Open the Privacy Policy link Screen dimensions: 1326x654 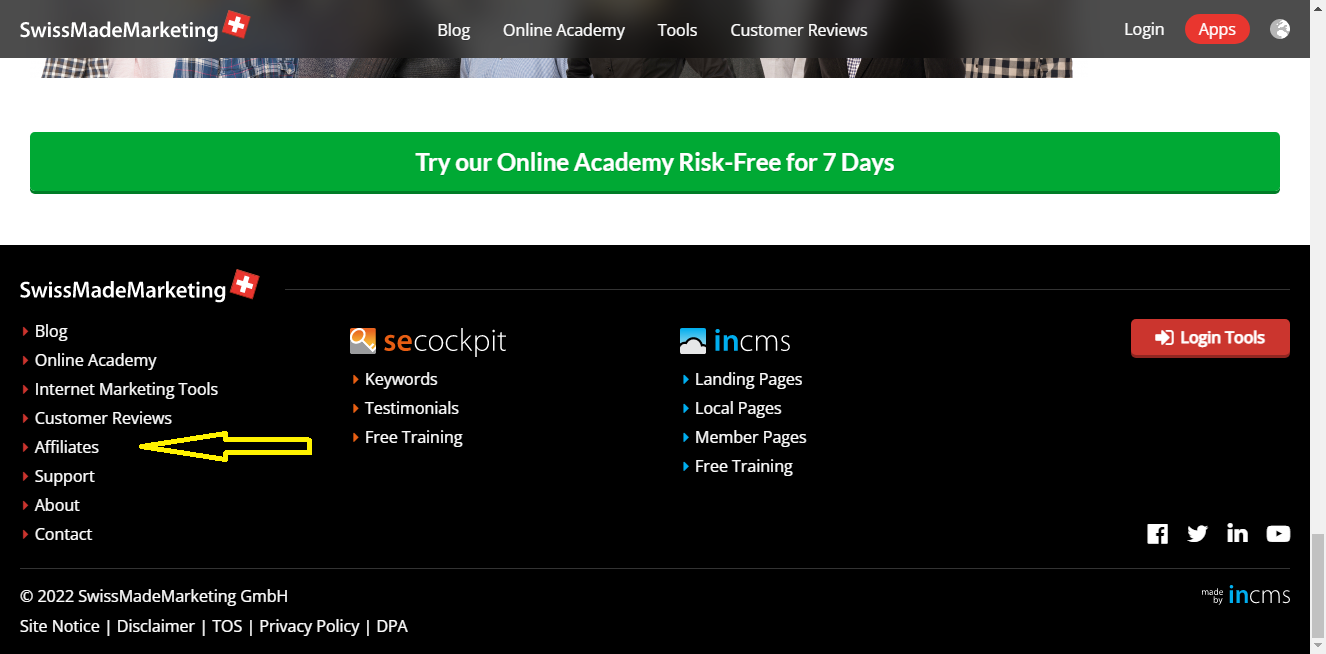309,626
